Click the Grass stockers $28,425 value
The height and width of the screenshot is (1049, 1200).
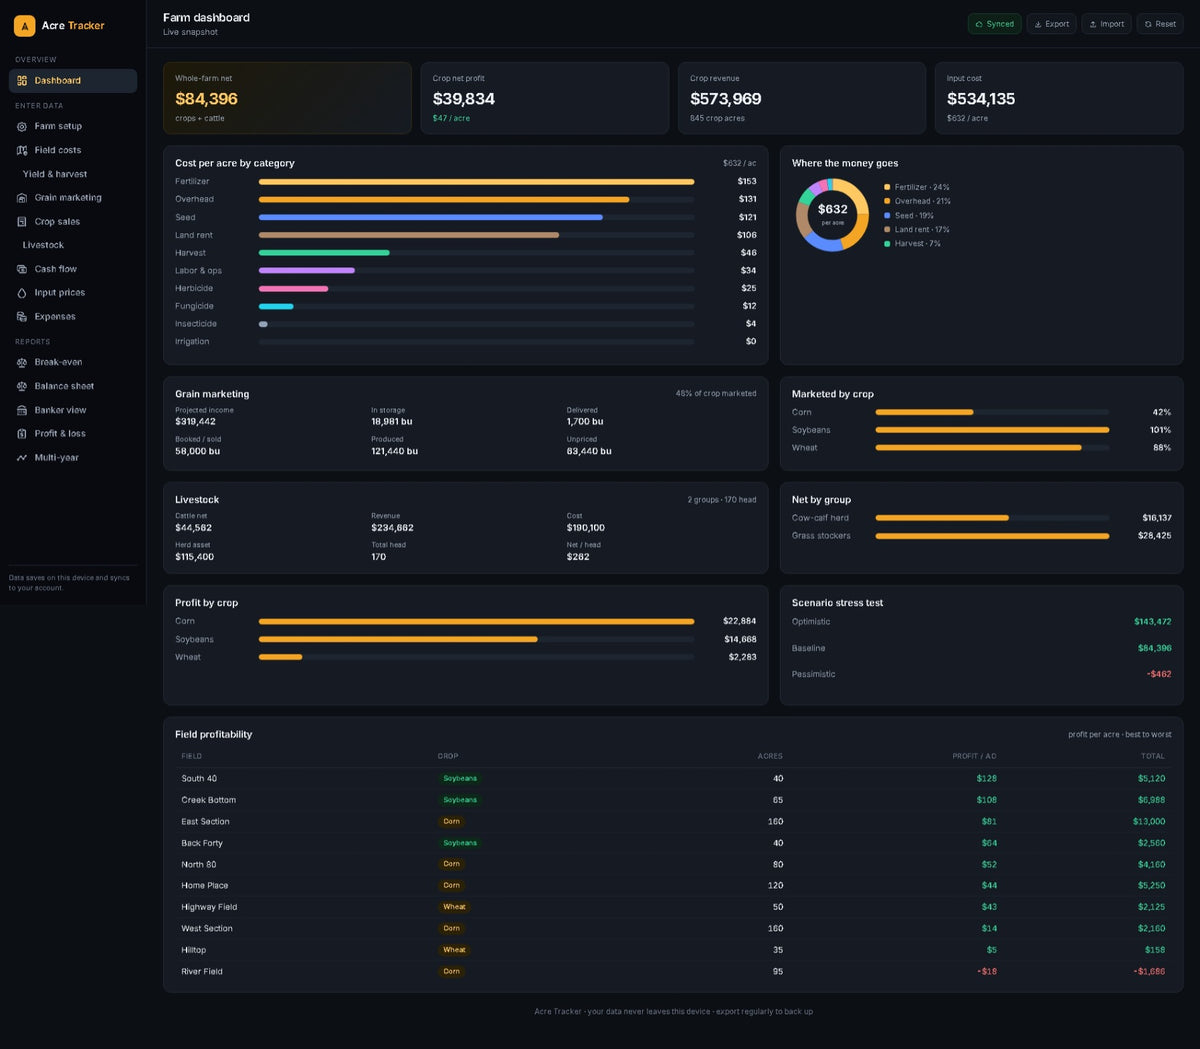tap(1155, 536)
